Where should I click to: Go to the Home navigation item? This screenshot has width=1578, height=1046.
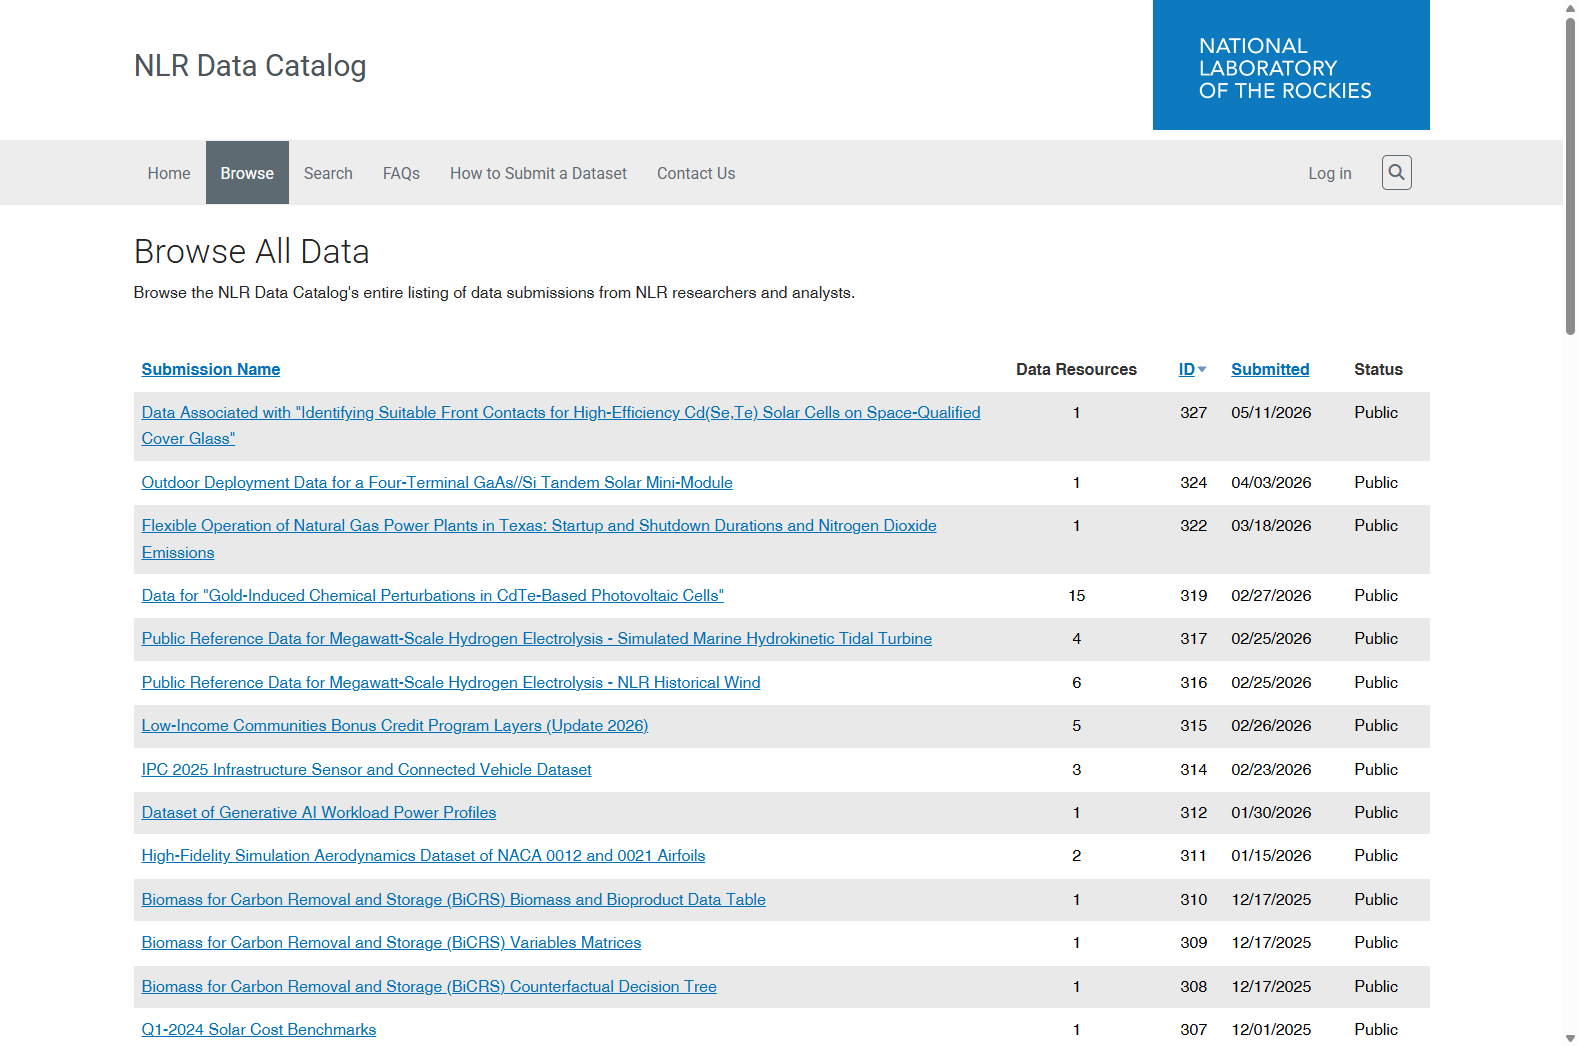(169, 173)
